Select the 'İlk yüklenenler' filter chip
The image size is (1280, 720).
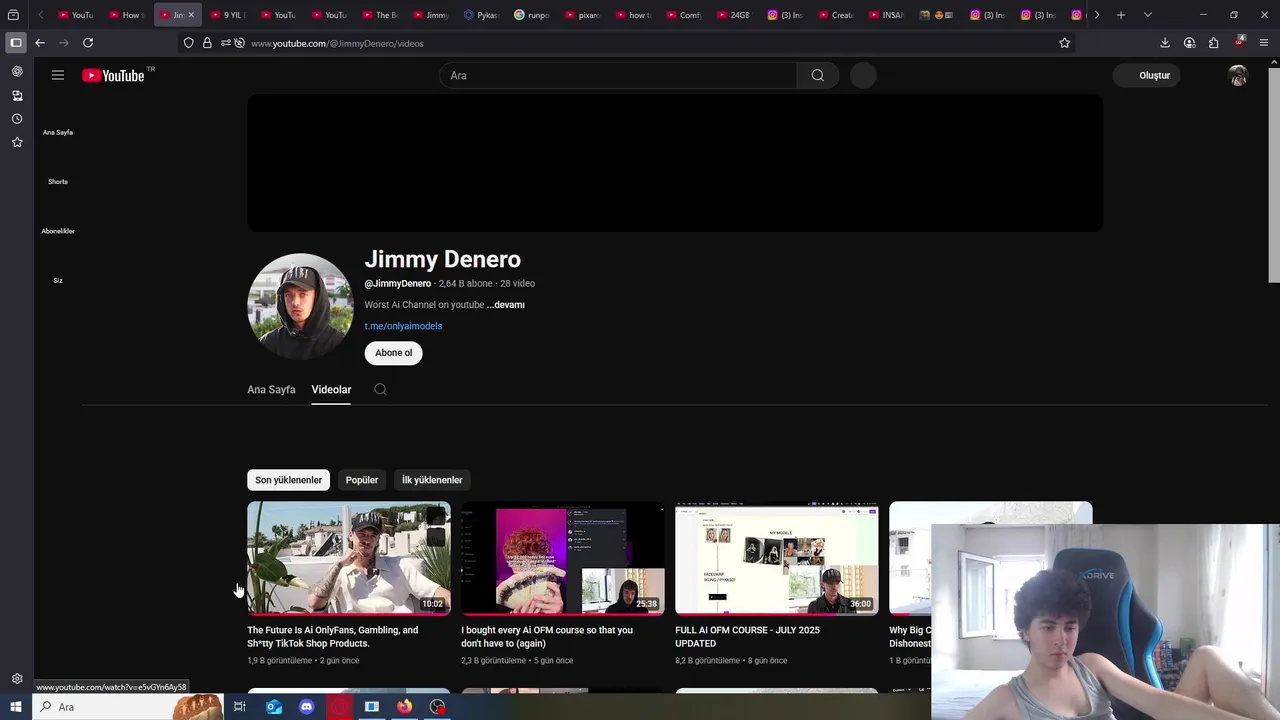(x=432, y=480)
